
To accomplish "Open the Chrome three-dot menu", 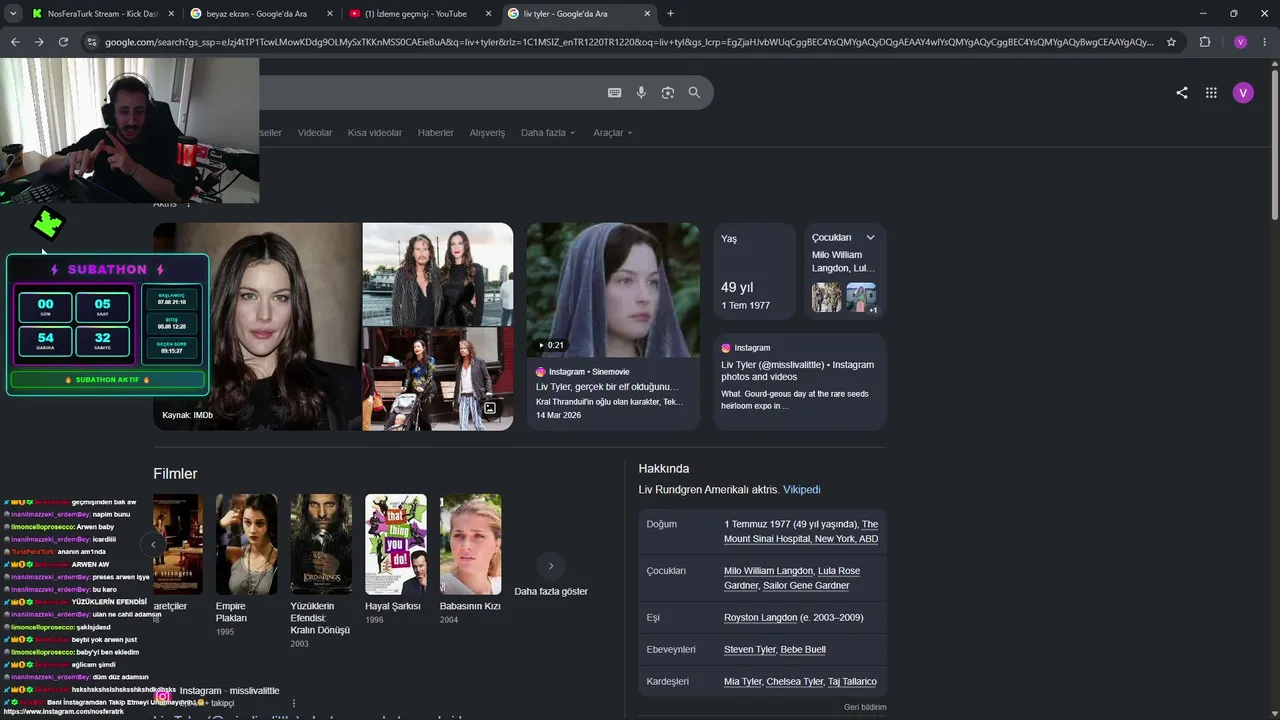I will pyautogui.click(x=1264, y=42).
